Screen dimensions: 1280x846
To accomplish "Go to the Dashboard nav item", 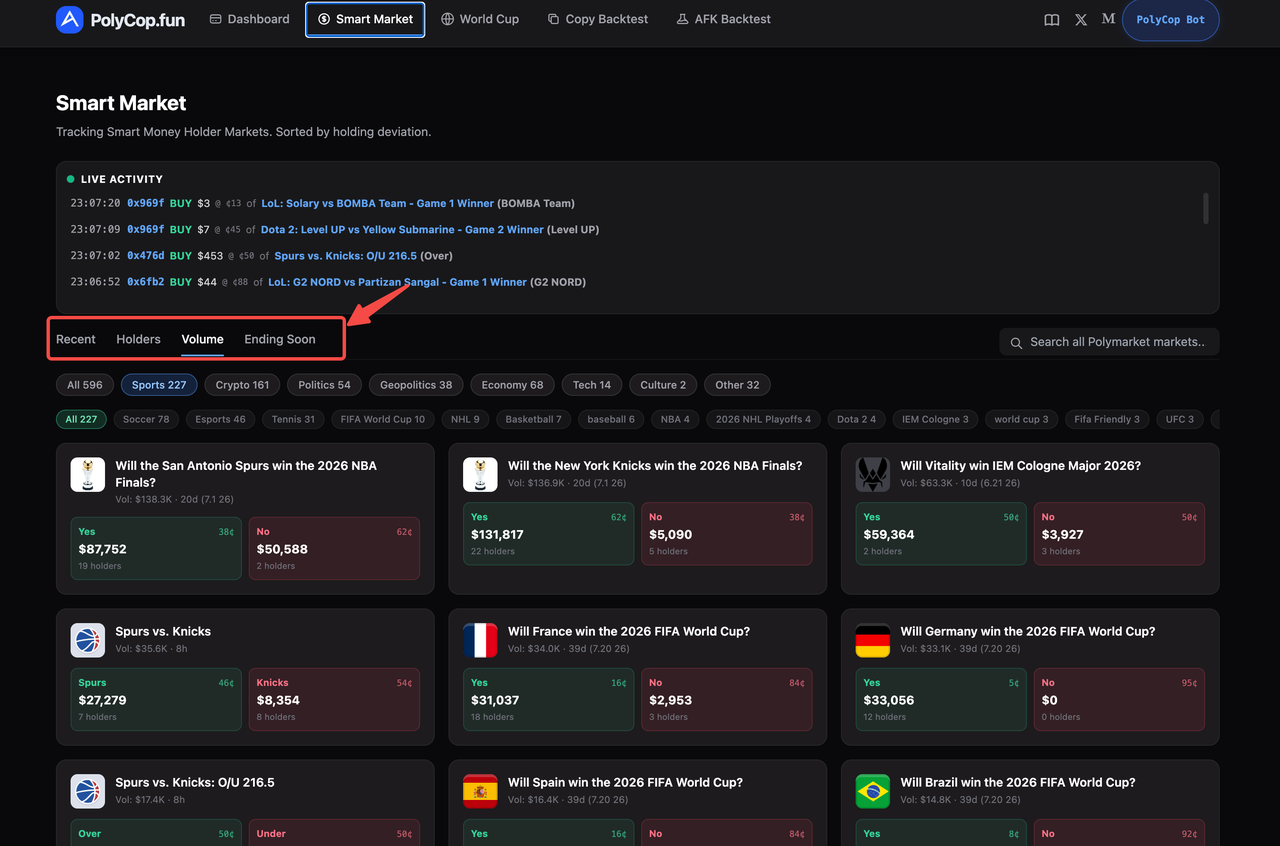I will click(x=249, y=19).
